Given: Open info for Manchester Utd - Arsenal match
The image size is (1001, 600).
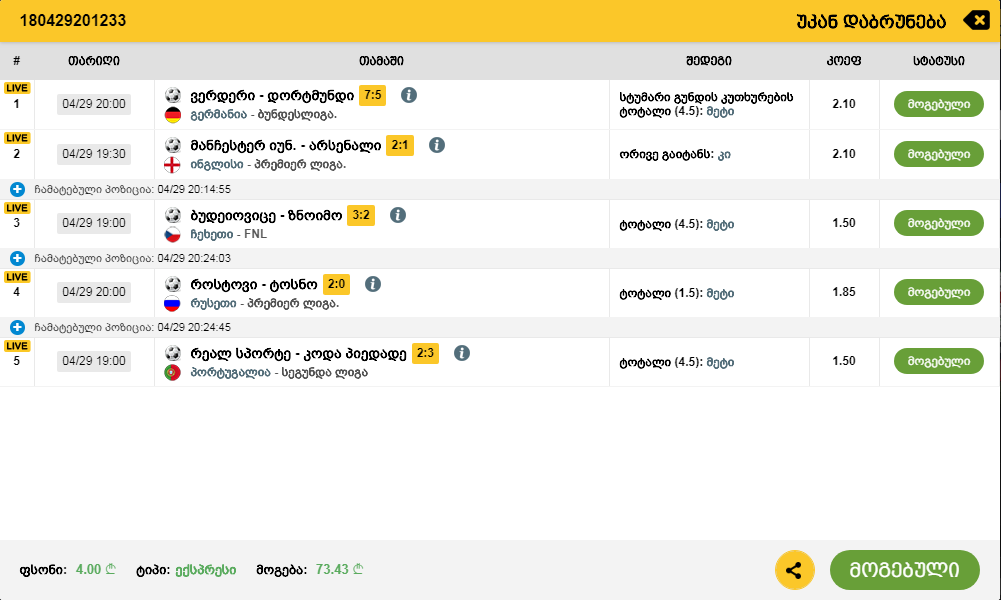Looking at the screenshot, I should coord(437,145).
